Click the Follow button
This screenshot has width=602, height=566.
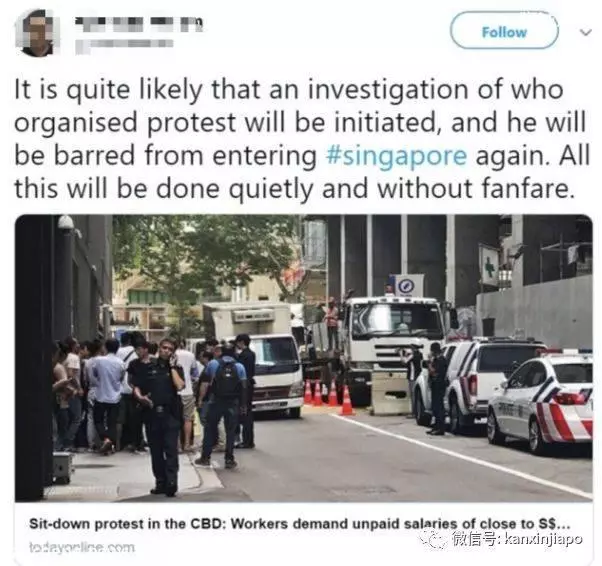pyautogui.click(x=504, y=31)
